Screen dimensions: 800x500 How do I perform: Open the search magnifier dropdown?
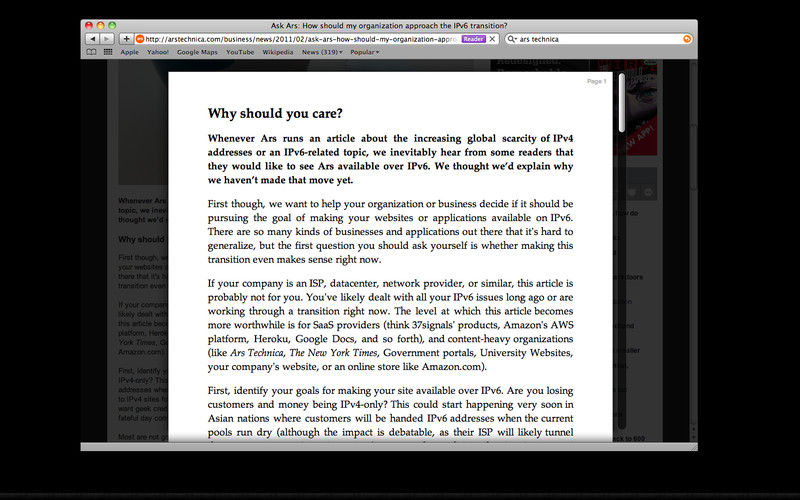[x=512, y=39]
